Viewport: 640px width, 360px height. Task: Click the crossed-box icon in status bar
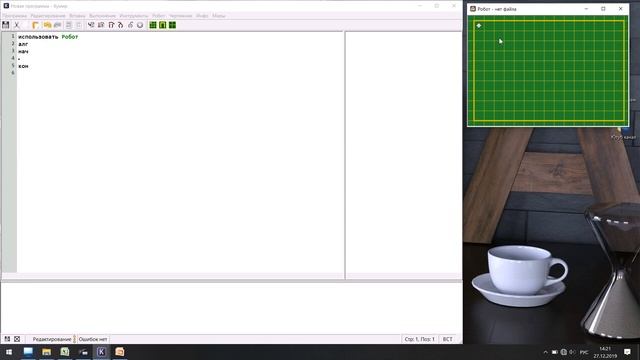coord(17,339)
